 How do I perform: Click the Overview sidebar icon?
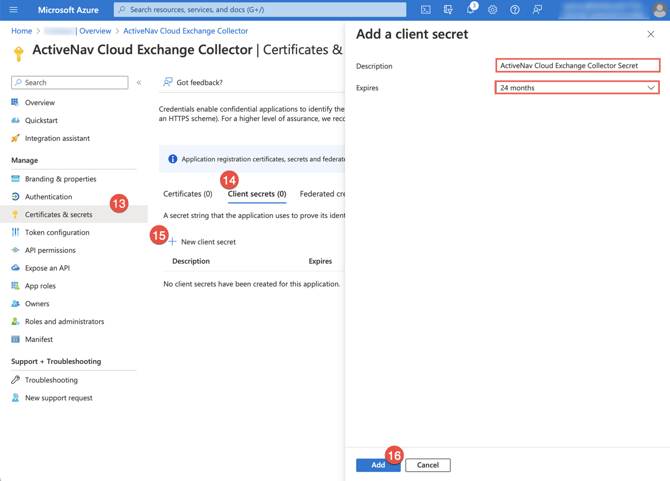coord(15,103)
